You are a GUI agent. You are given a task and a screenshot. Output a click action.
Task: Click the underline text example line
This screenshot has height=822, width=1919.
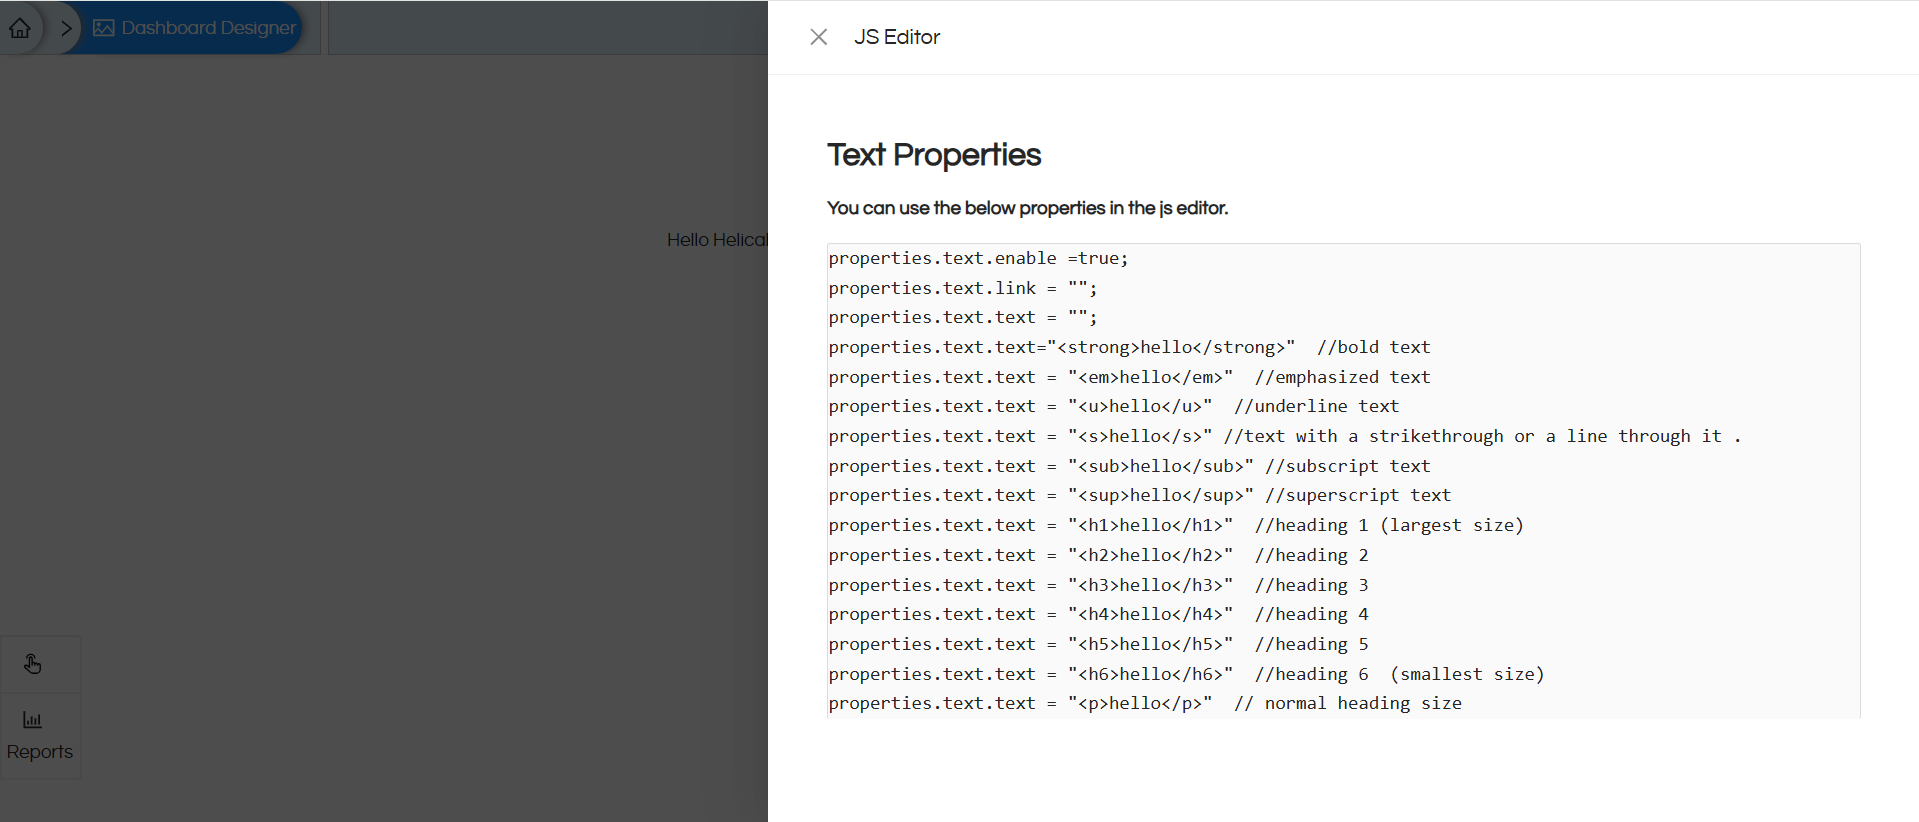point(1114,406)
